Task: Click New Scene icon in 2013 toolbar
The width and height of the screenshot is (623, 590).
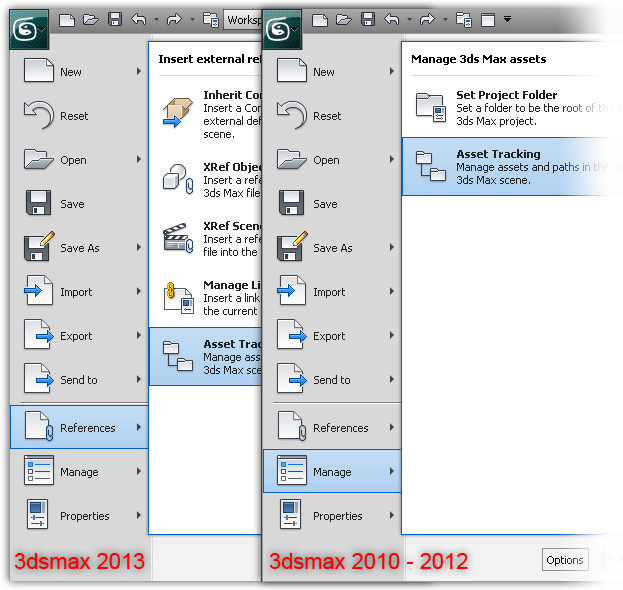Action: (x=67, y=19)
